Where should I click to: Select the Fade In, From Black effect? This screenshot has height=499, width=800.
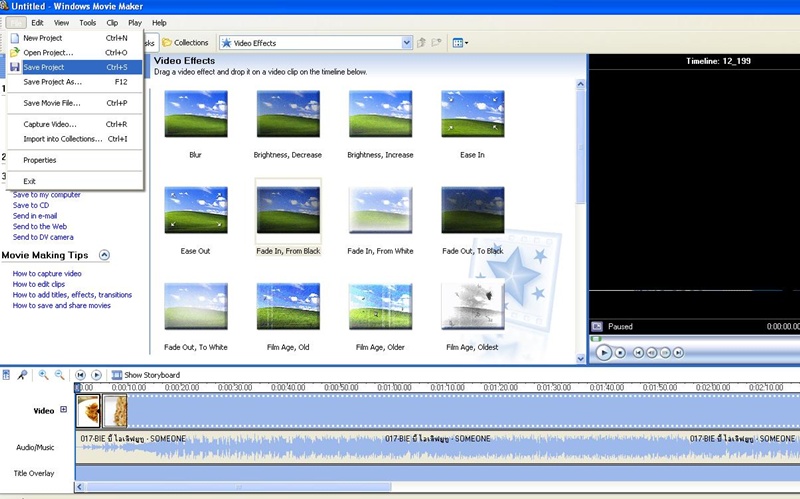288,210
